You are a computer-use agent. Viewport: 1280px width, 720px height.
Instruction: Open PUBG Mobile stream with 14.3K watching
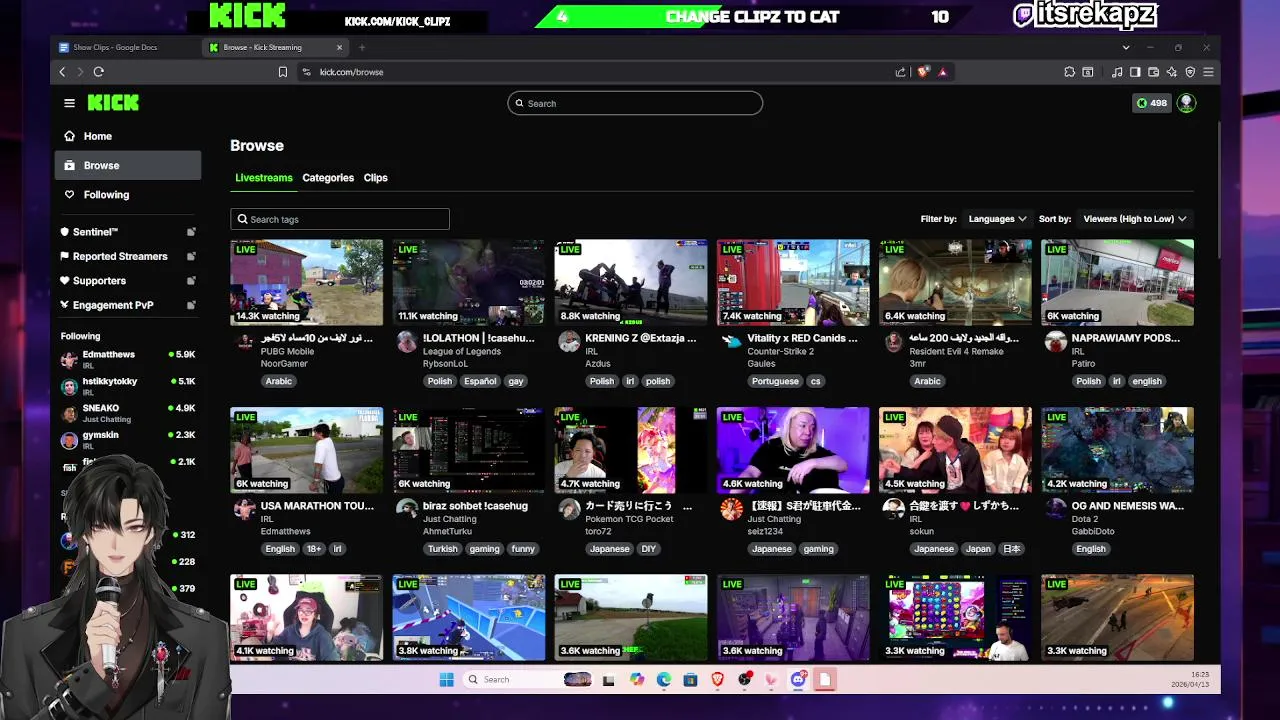pos(306,282)
